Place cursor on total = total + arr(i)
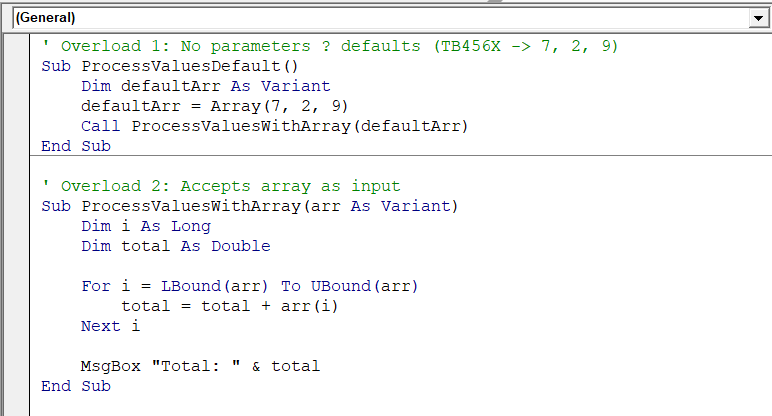The height and width of the screenshot is (416, 772). 230,306
